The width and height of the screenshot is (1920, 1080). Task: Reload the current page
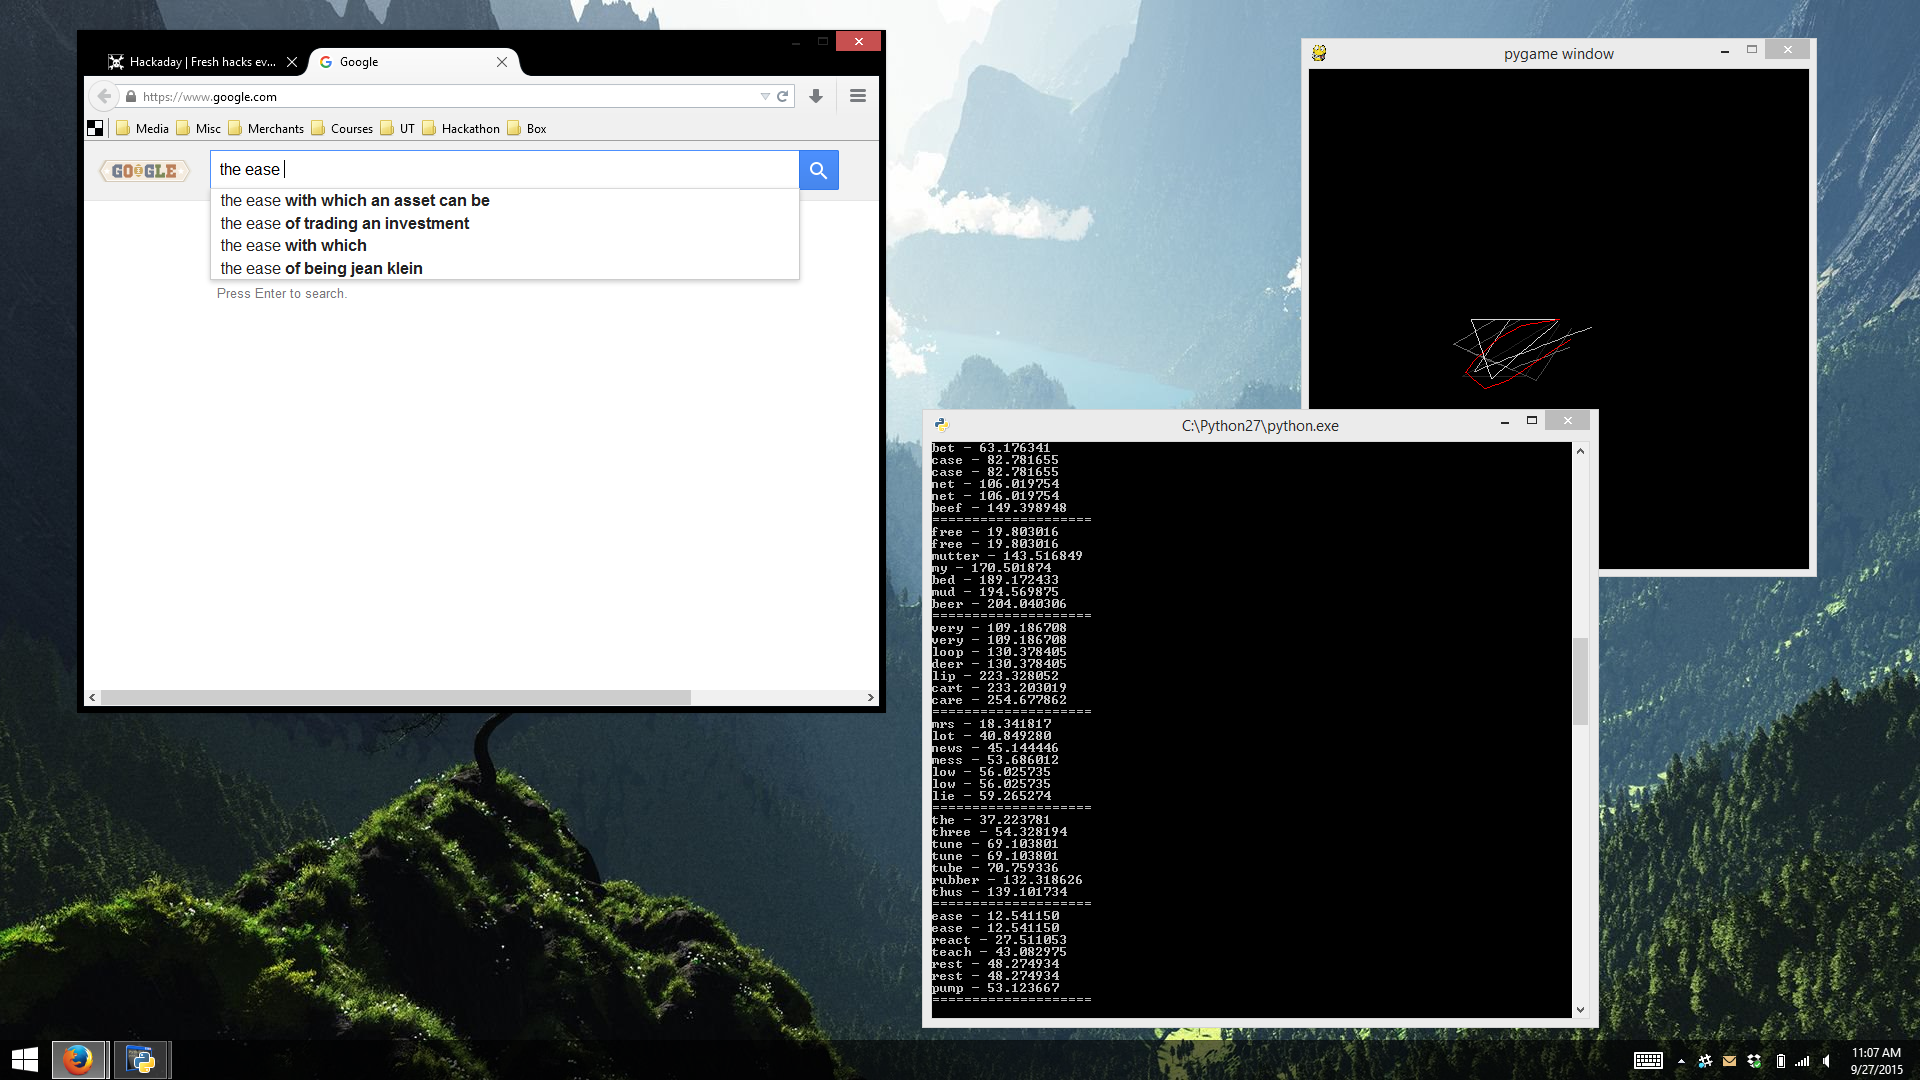[783, 97]
